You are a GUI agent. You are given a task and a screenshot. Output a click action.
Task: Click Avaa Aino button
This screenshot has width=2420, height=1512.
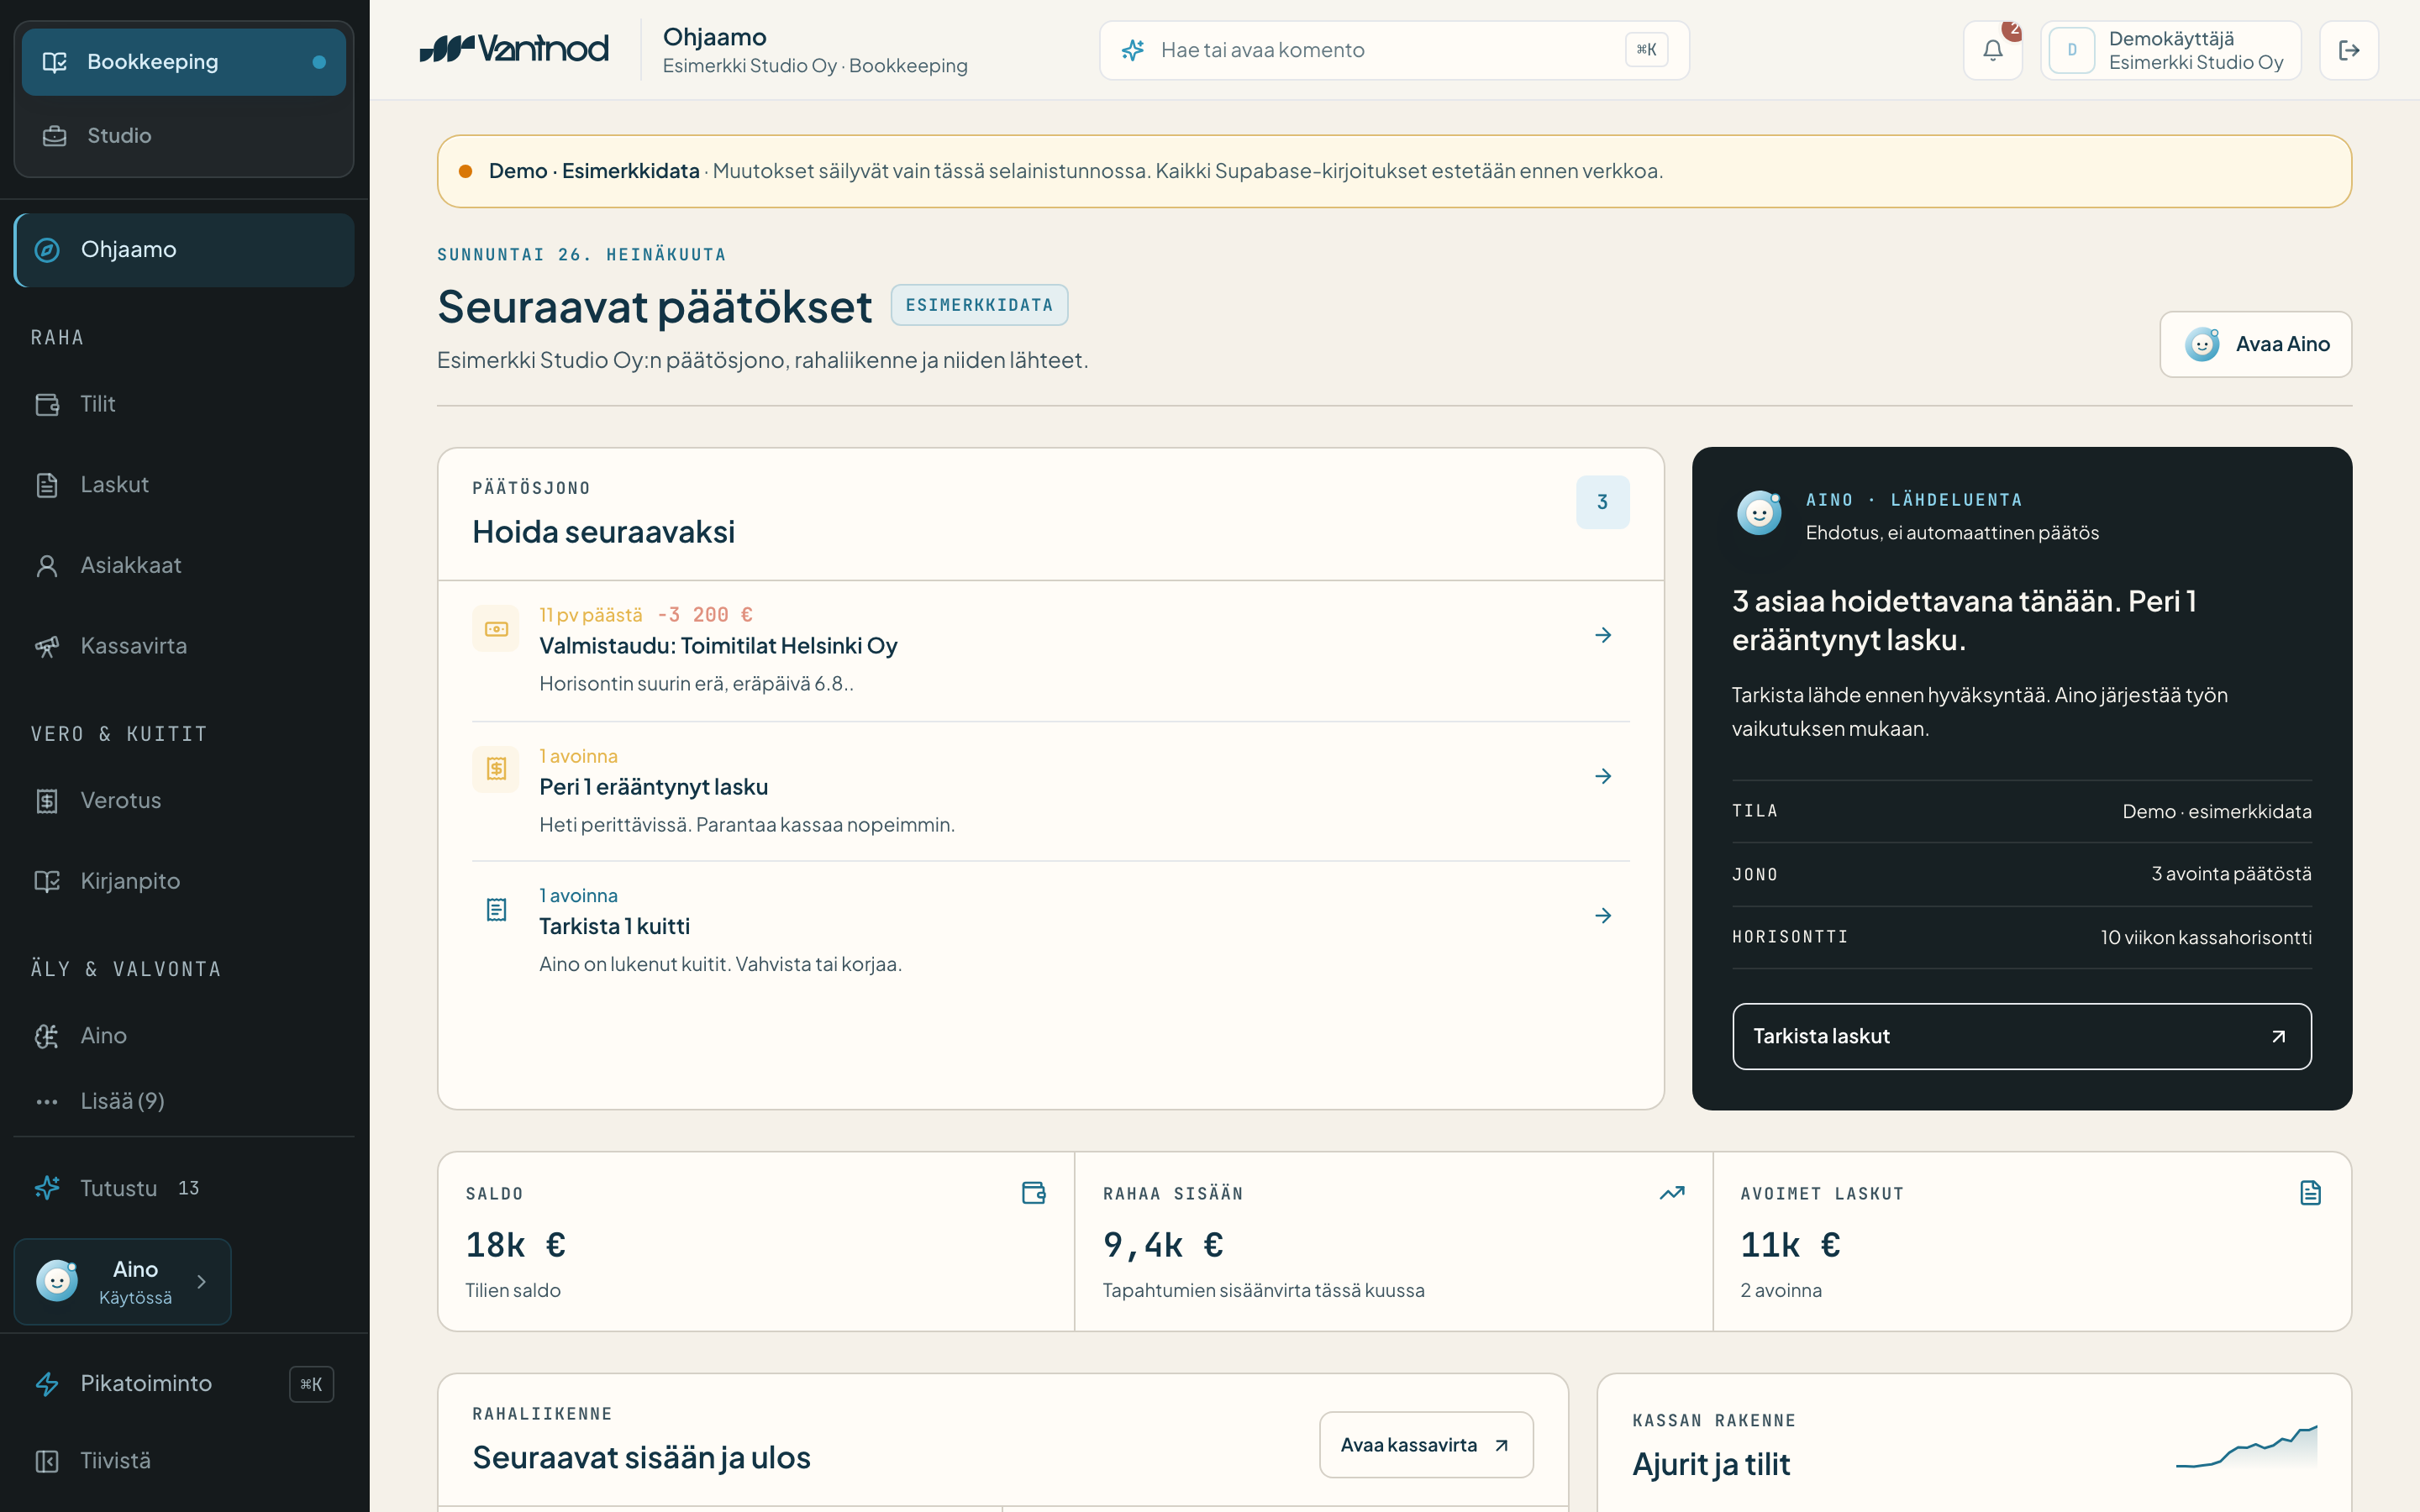[x=2255, y=344]
